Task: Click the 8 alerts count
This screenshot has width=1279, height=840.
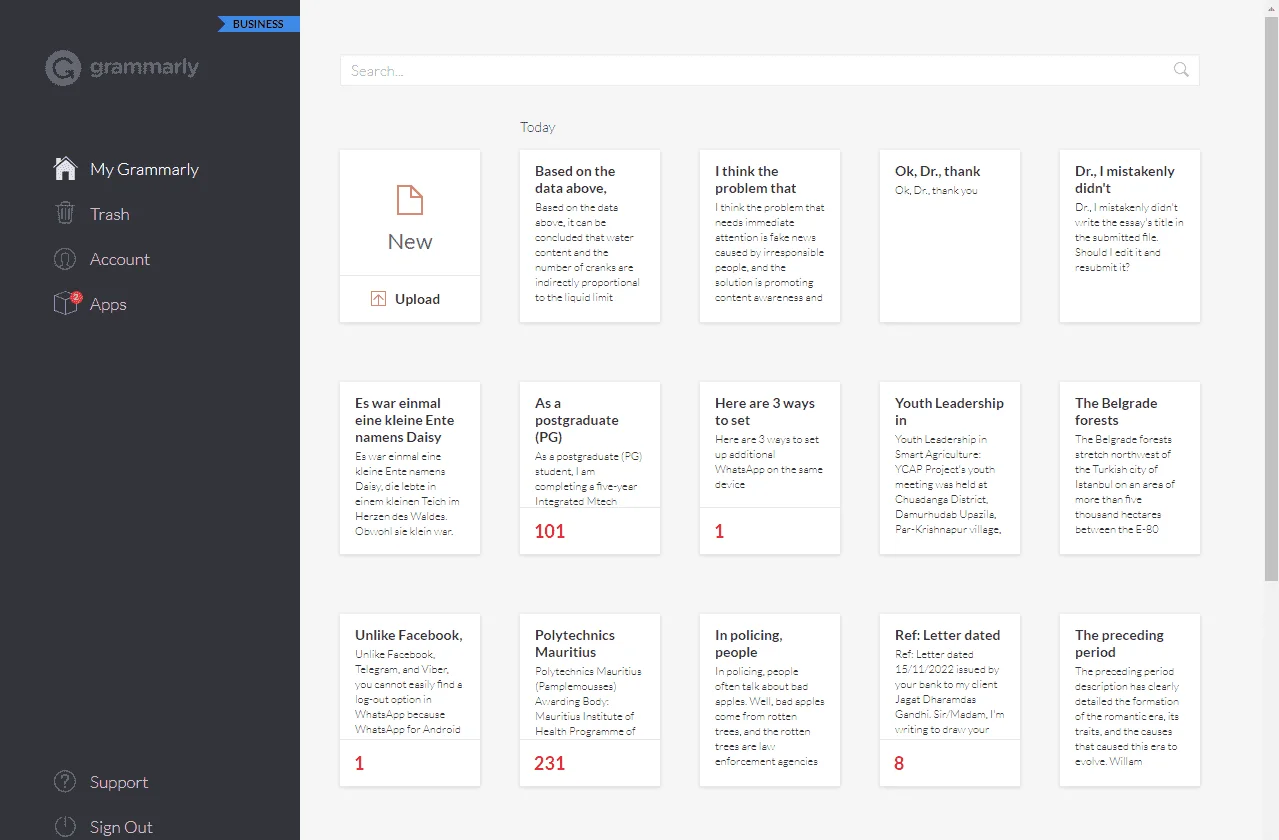Action: tap(899, 763)
